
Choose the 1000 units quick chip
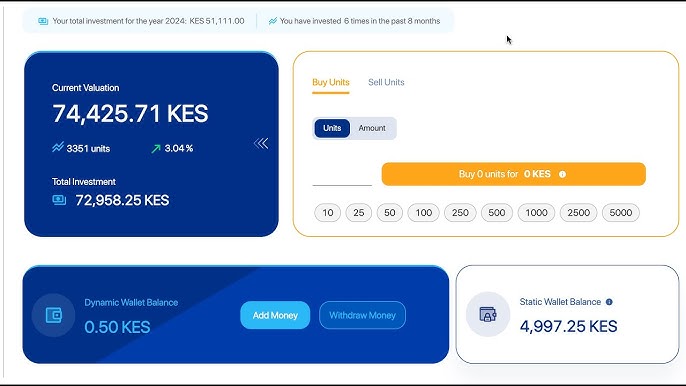click(536, 213)
